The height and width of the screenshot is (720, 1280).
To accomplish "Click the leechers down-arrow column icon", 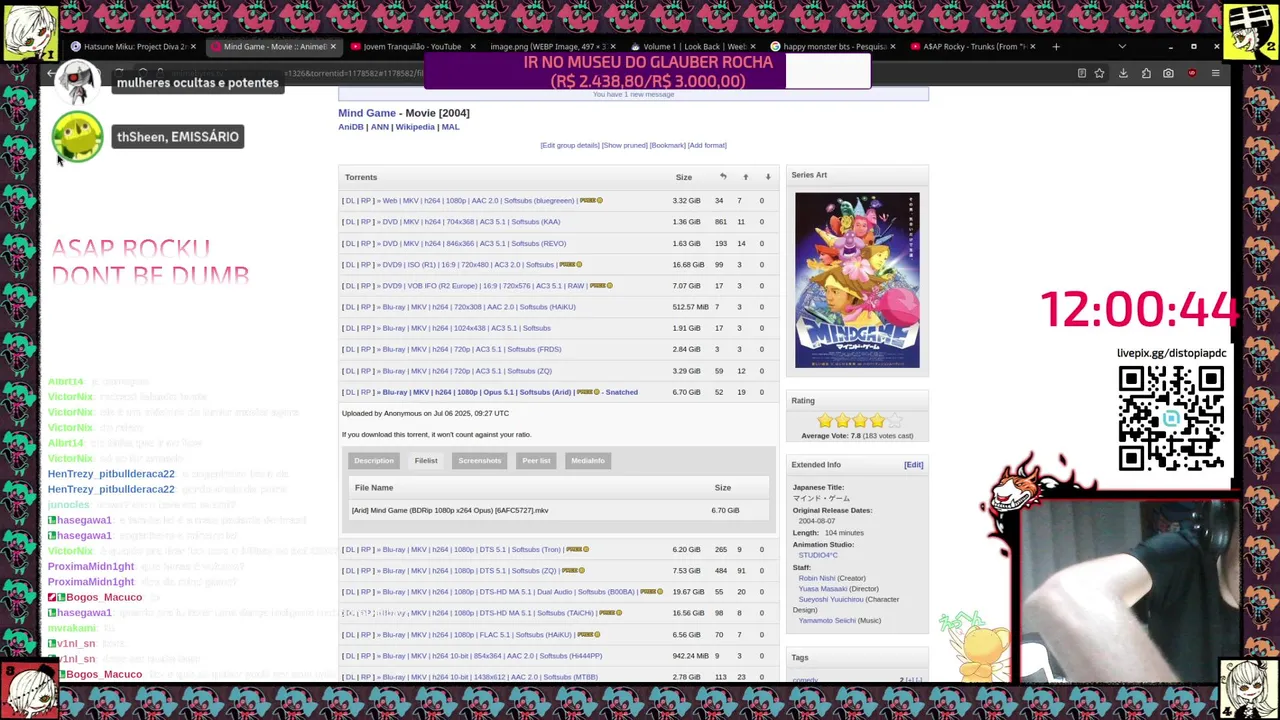I will (768, 177).
